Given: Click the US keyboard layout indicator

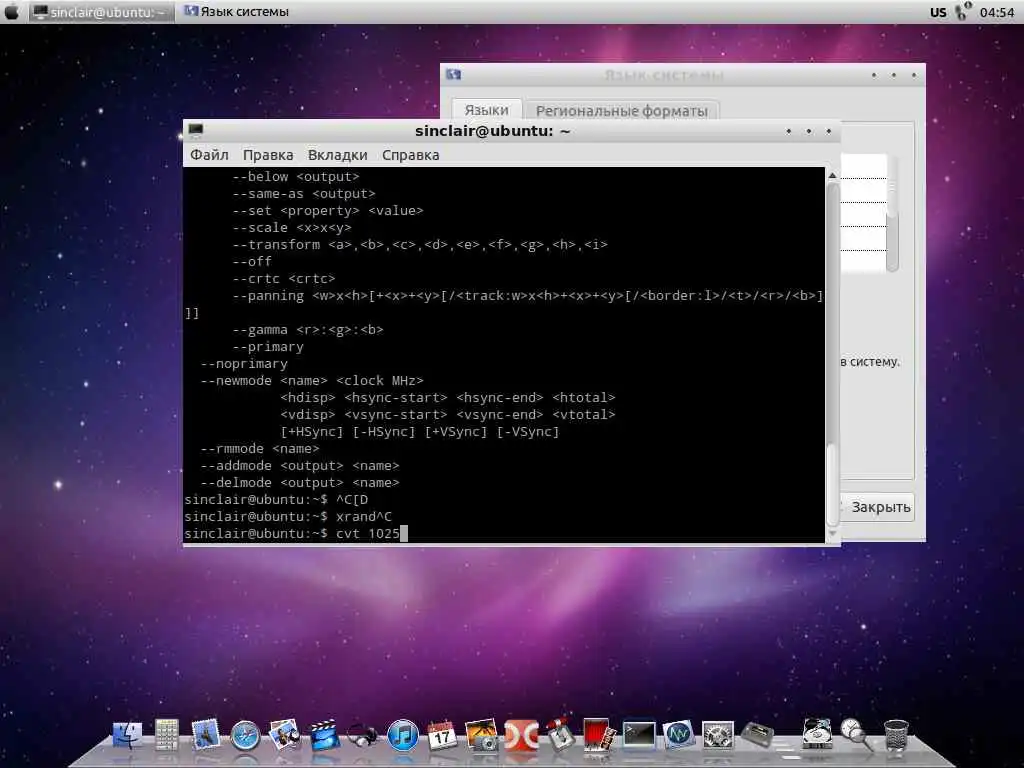Looking at the screenshot, I should click(938, 12).
